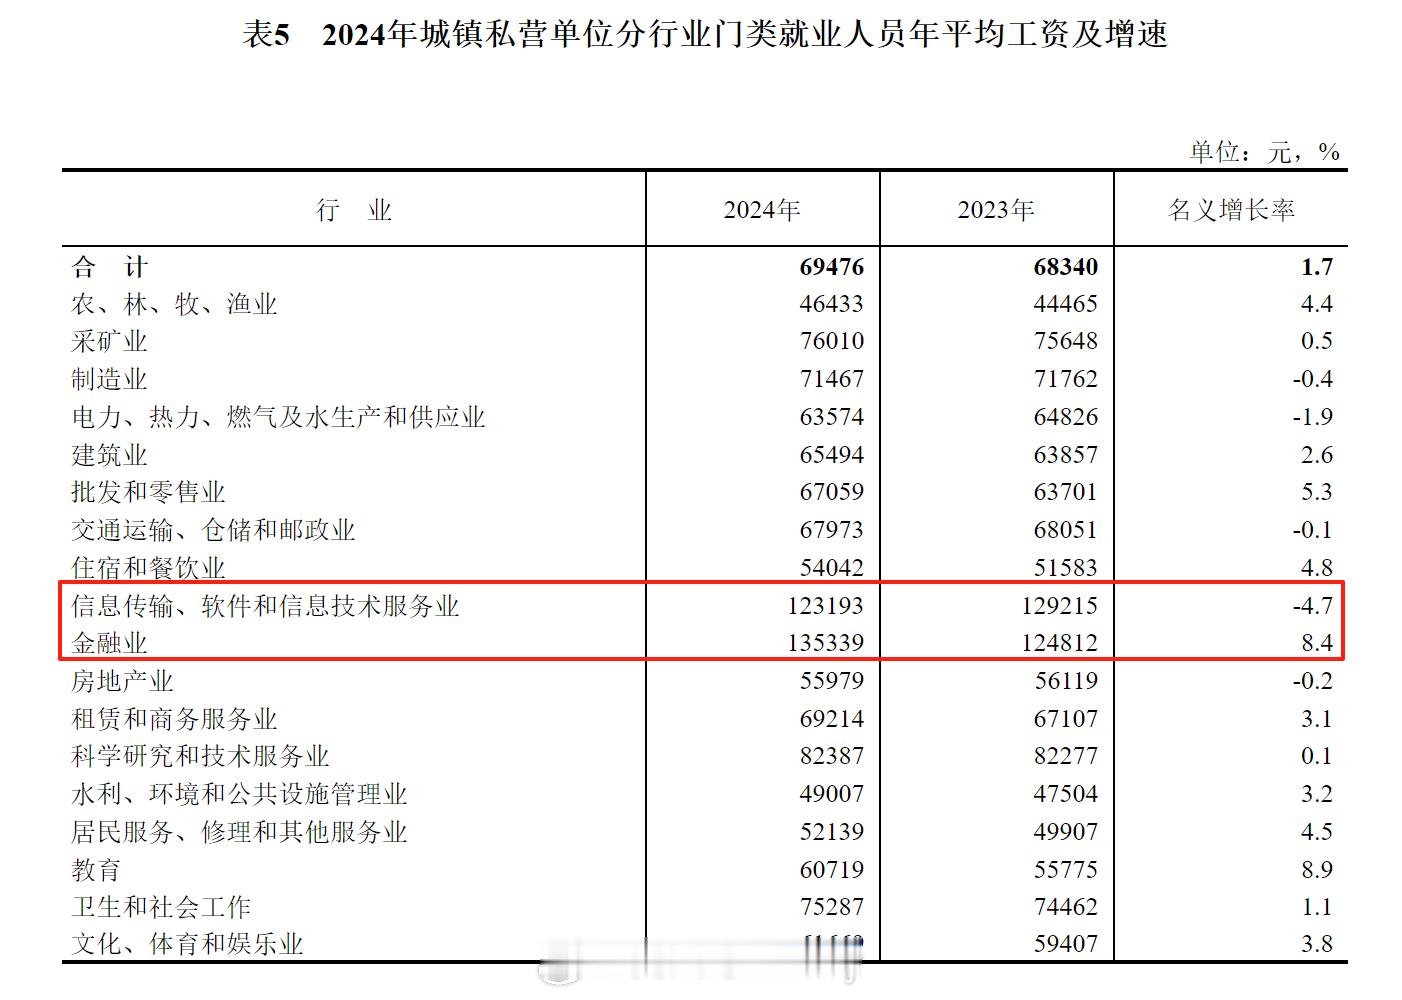Click the cell 60719
Image resolution: width=1402 pixels, height=1000 pixels.
tap(832, 870)
